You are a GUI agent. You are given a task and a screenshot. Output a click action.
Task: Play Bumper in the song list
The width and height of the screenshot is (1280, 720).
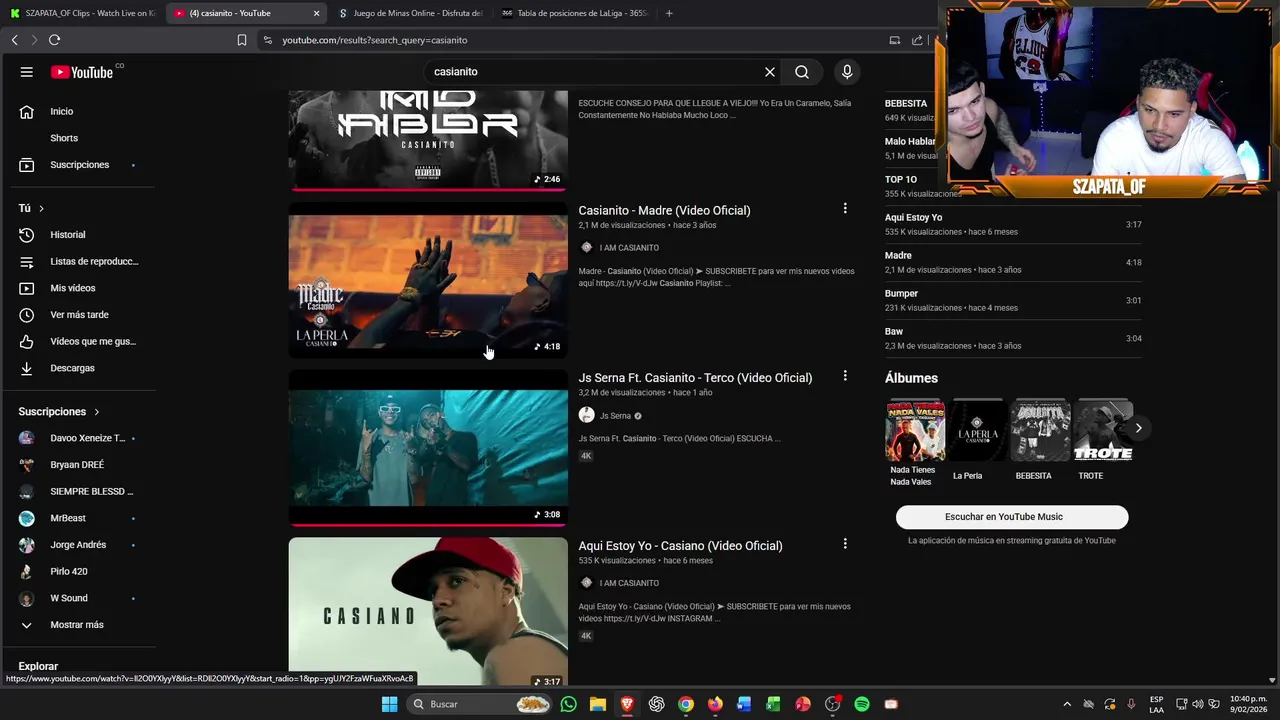click(1013, 300)
